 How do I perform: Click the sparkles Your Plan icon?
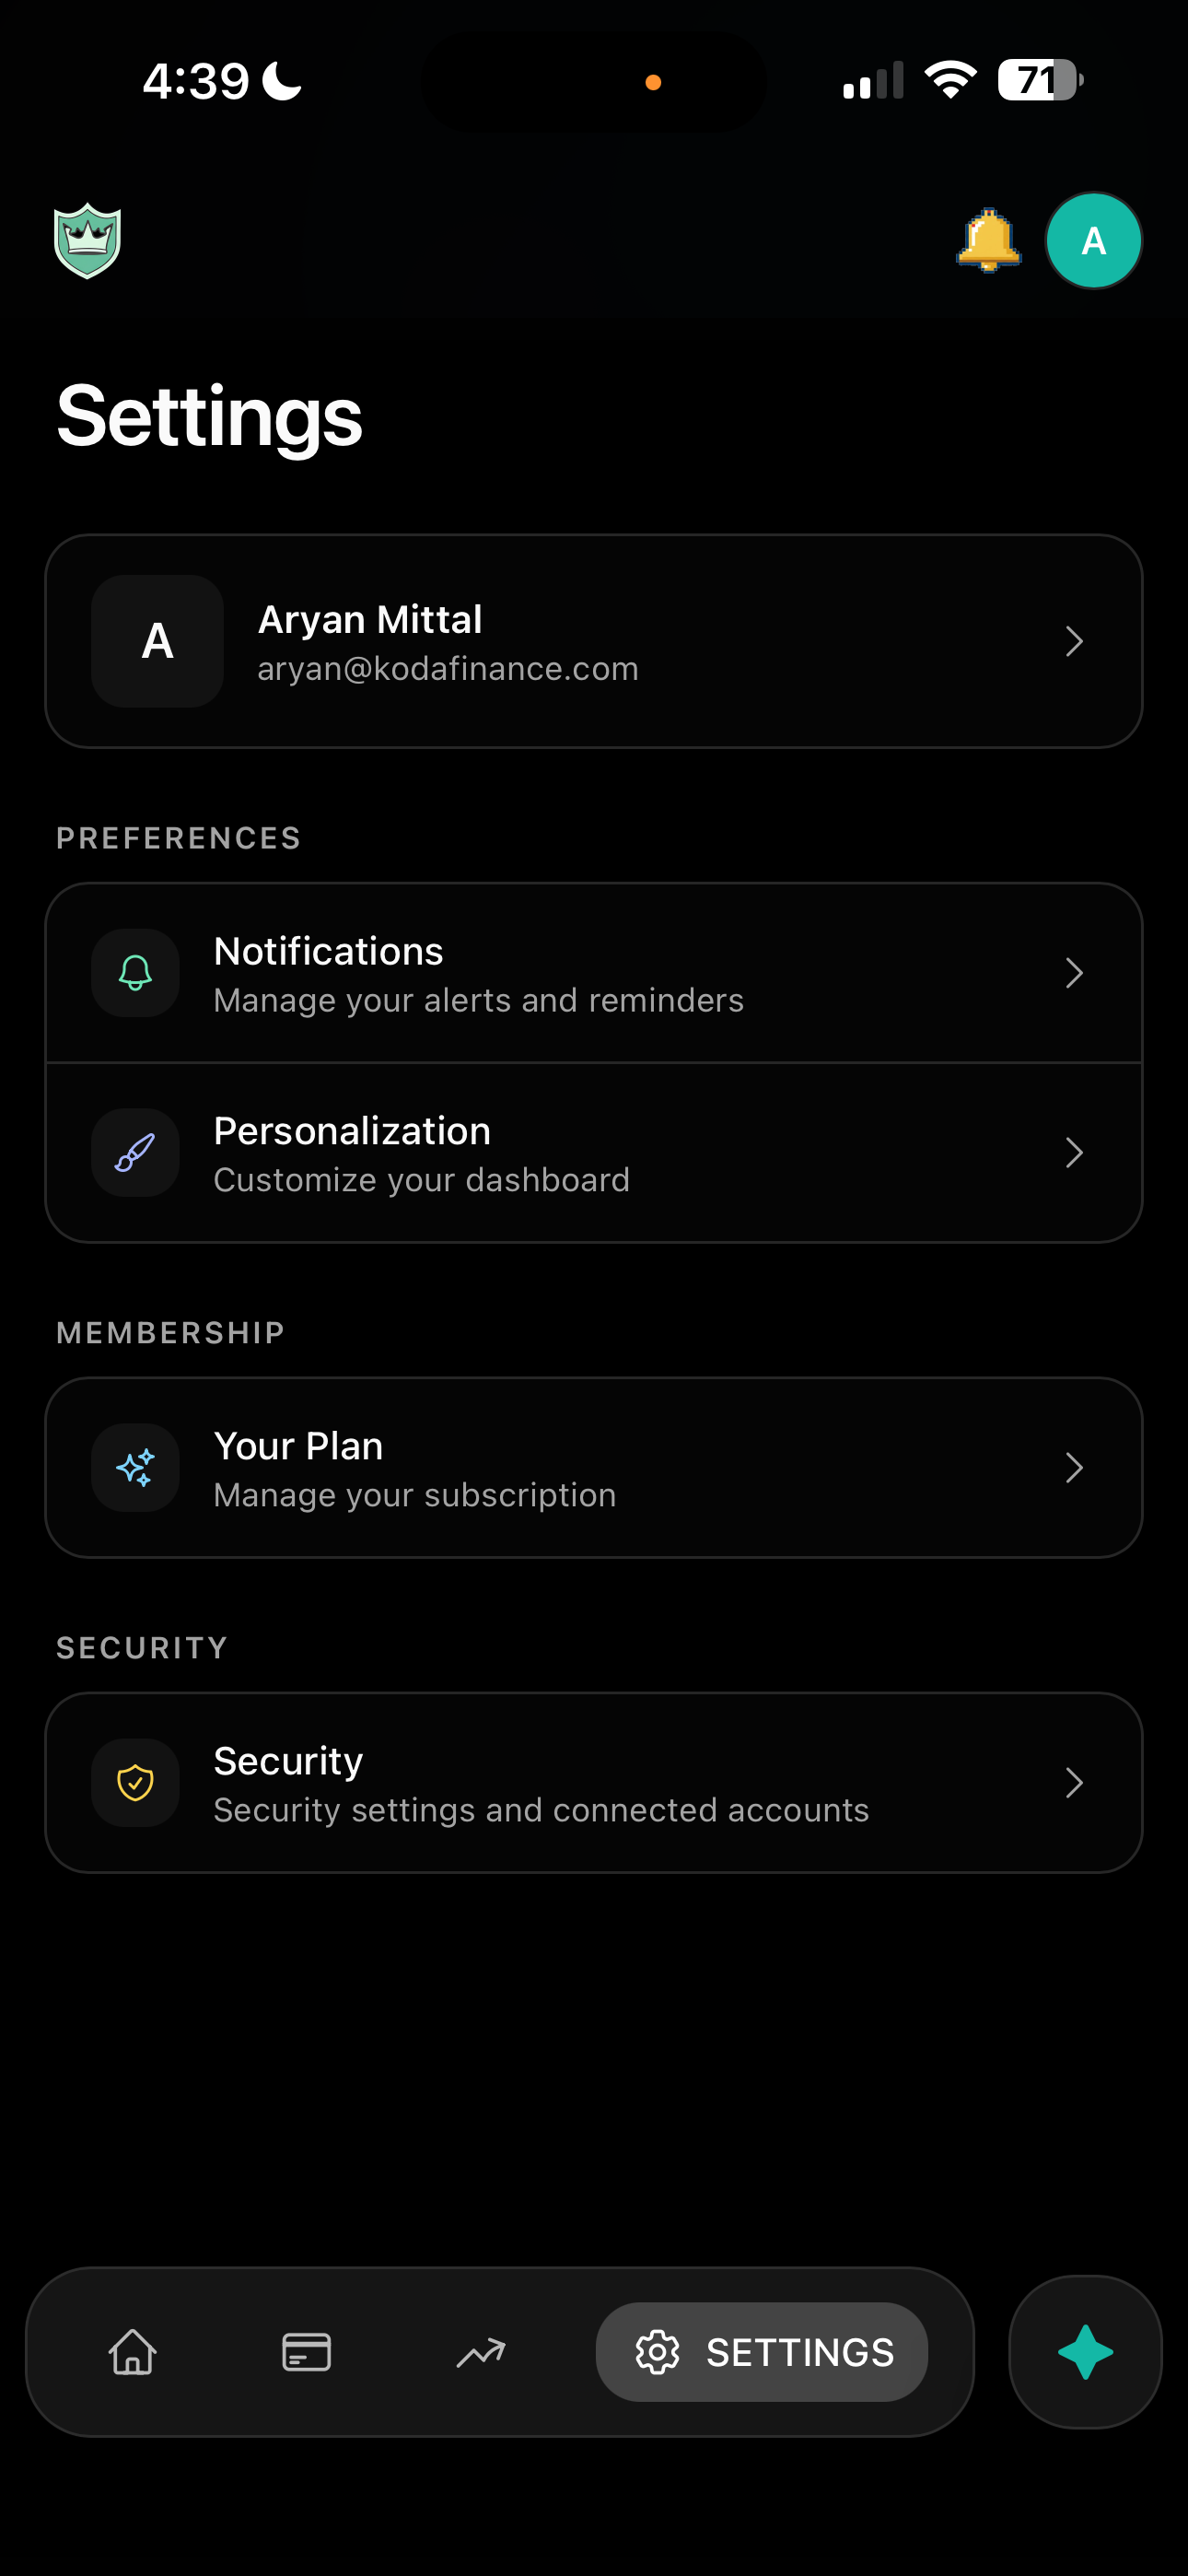coord(135,1468)
